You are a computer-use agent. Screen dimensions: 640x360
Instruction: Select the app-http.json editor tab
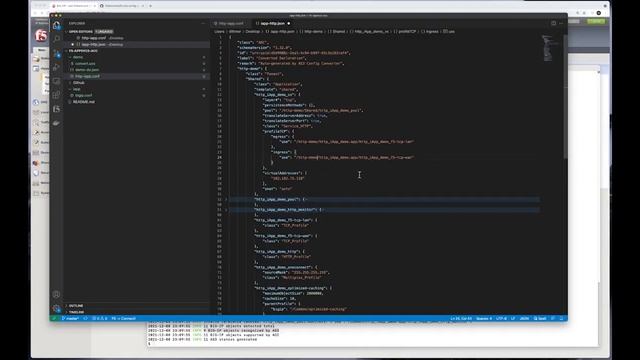pyautogui.click(x=272, y=23)
